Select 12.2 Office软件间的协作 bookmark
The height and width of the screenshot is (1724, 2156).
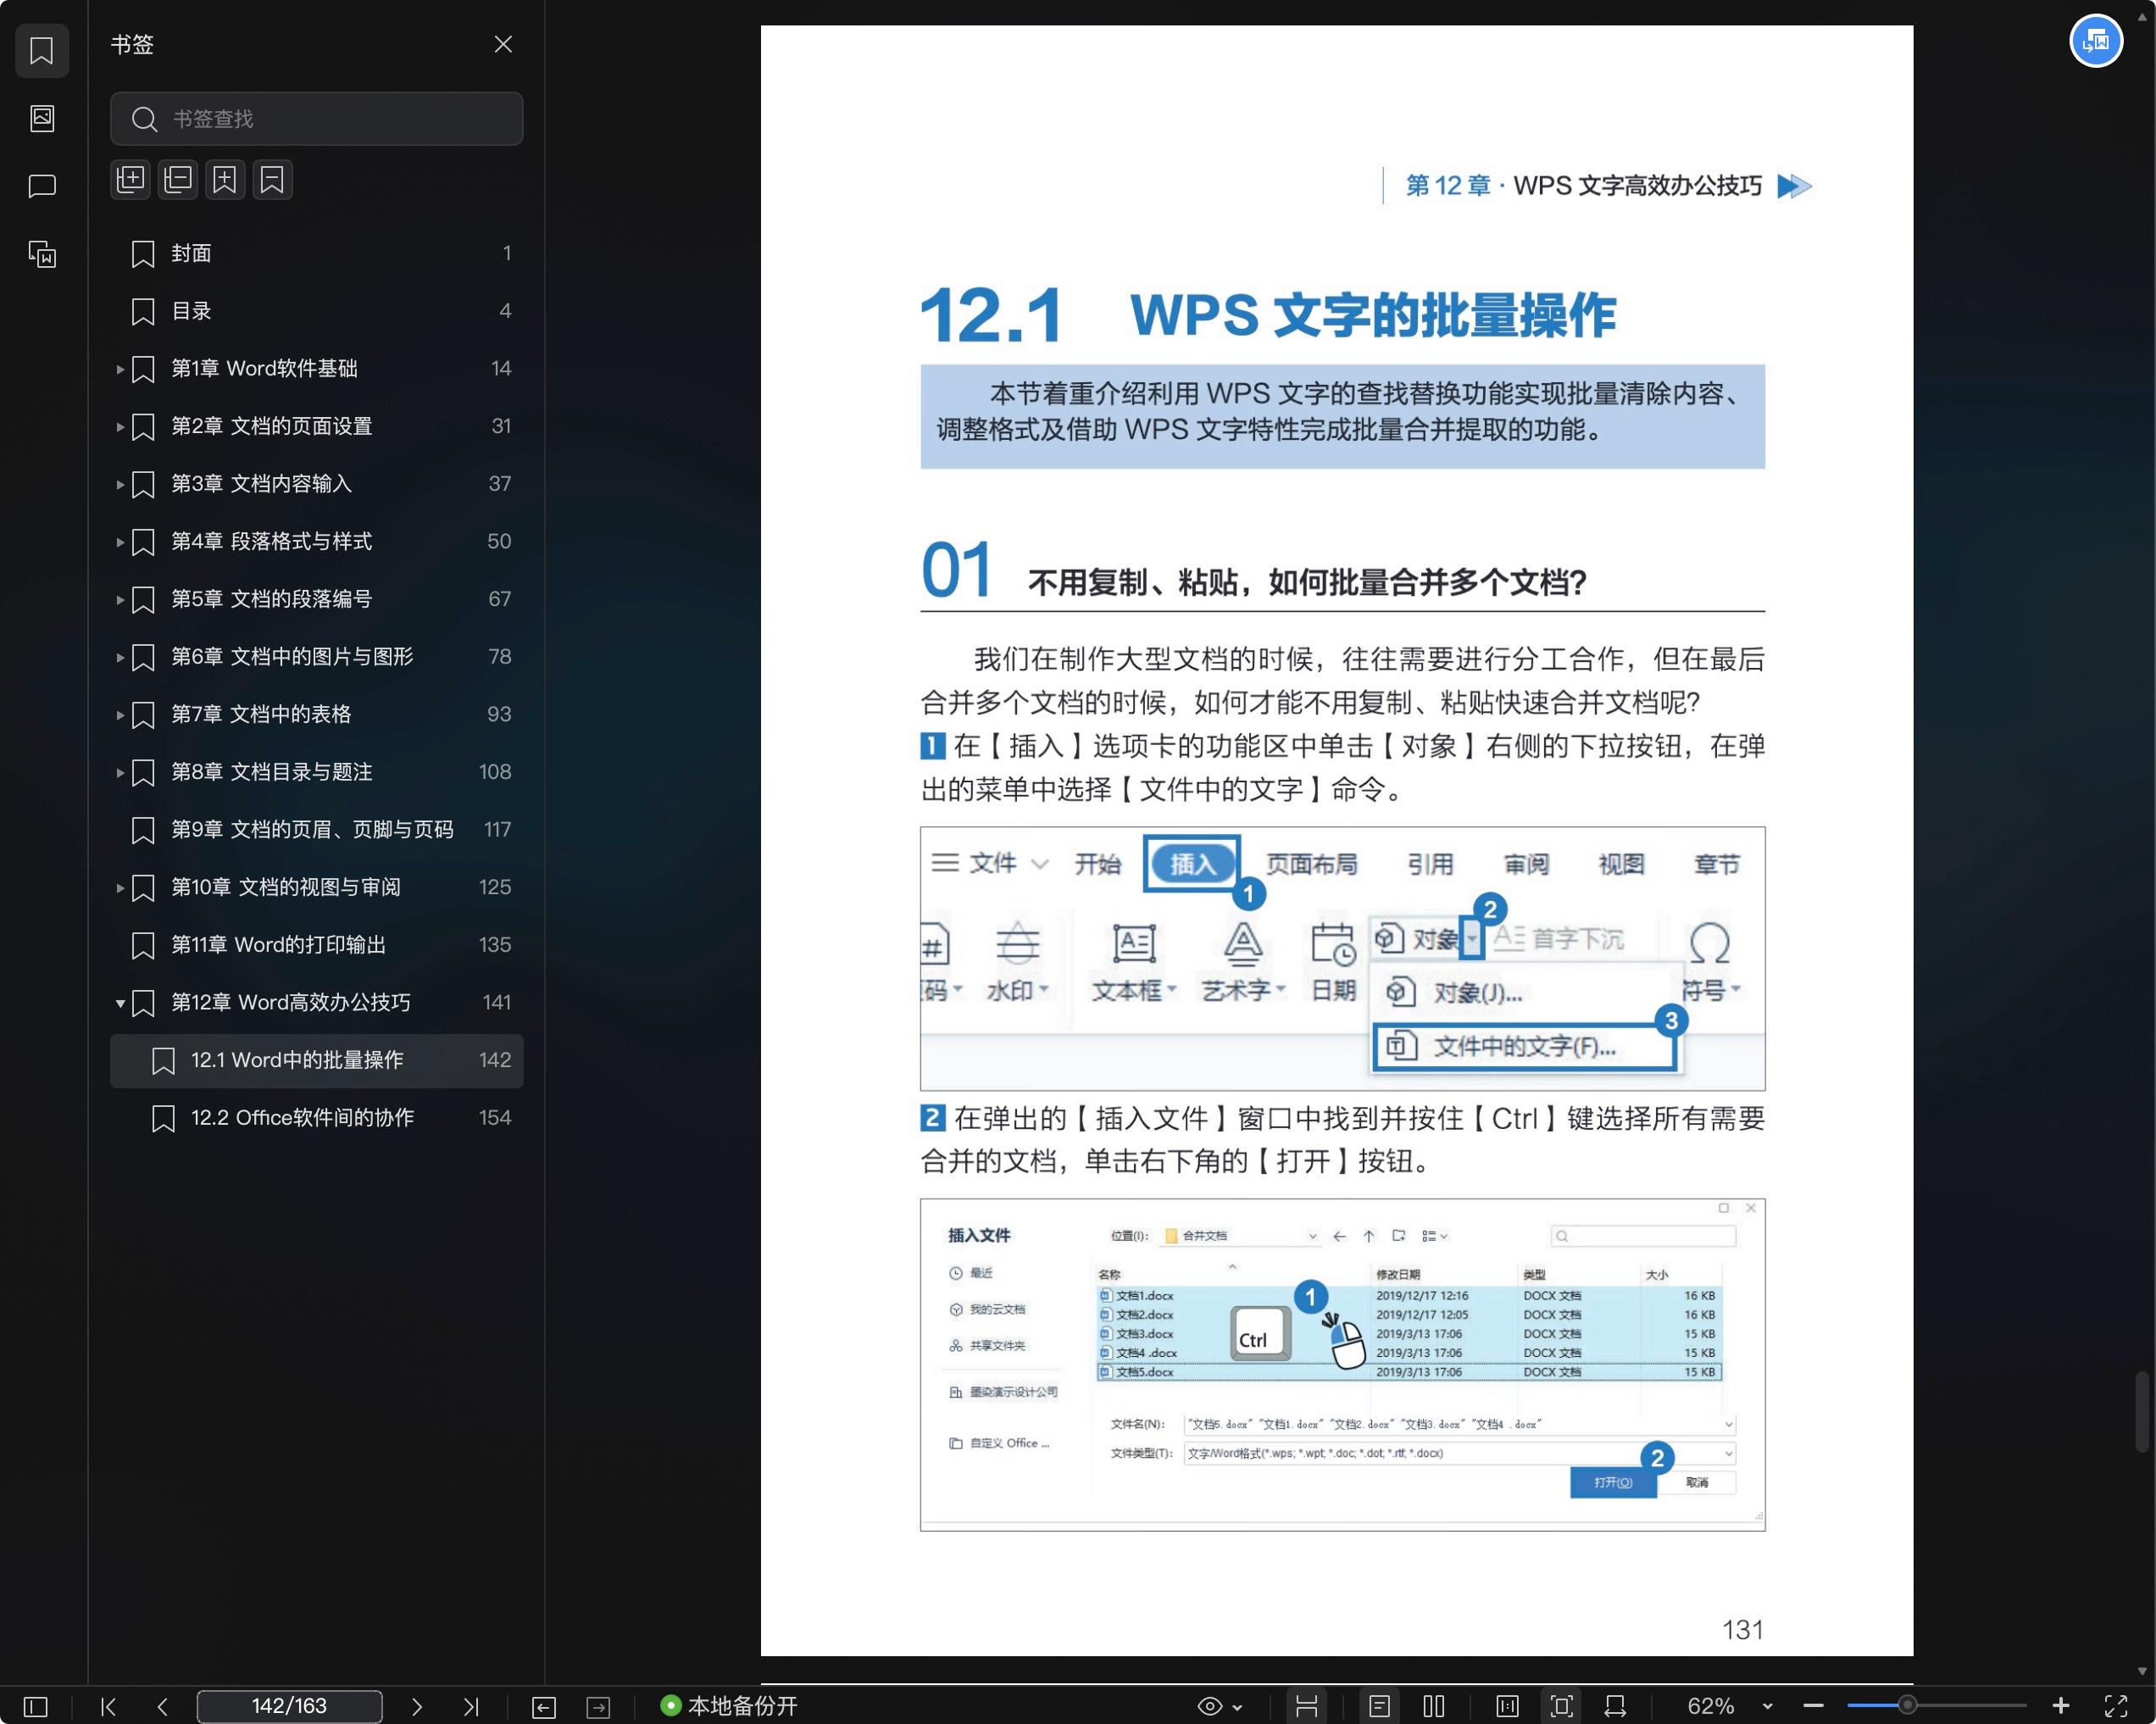(x=316, y=1118)
